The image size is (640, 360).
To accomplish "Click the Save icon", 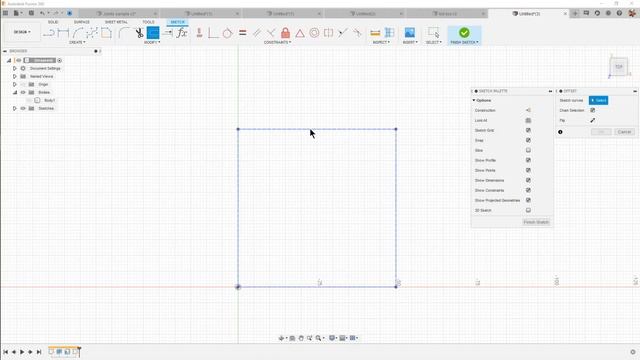I will click(x=31, y=13).
